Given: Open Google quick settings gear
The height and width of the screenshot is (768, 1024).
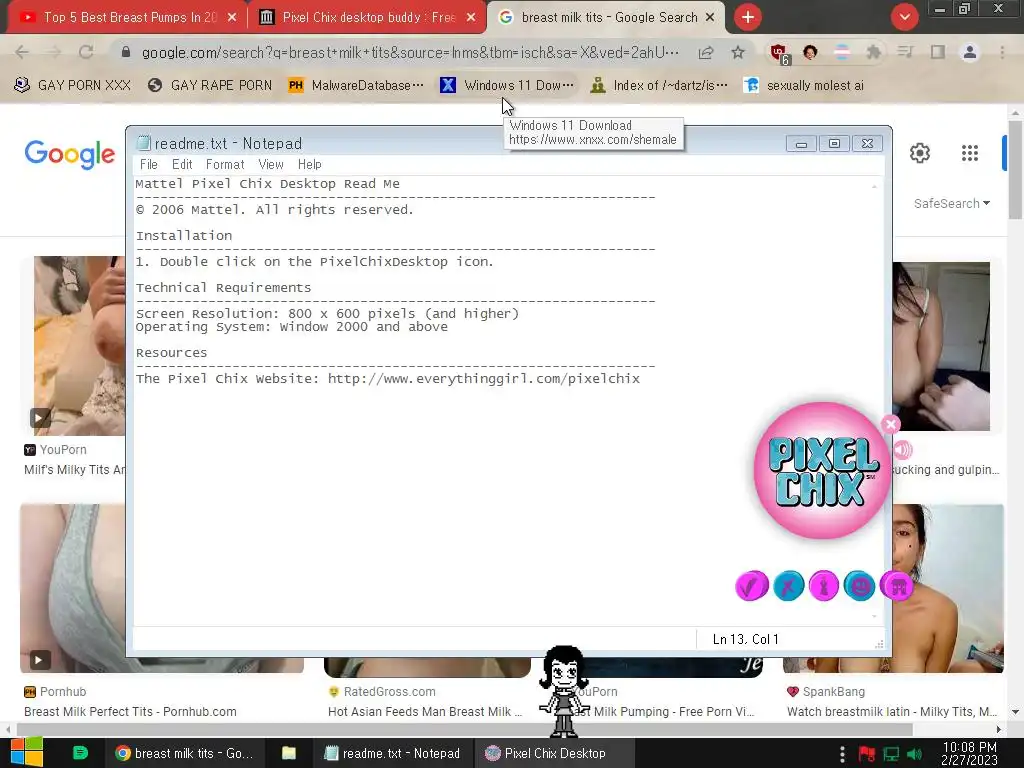Looking at the screenshot, I should click(920, 153).
